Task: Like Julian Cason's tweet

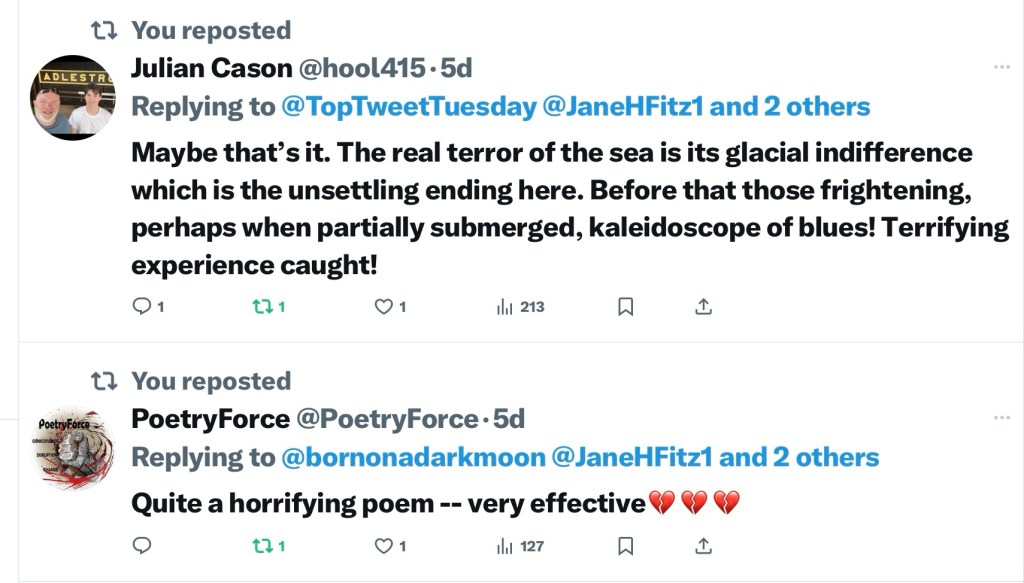Action: pos(383,307)
